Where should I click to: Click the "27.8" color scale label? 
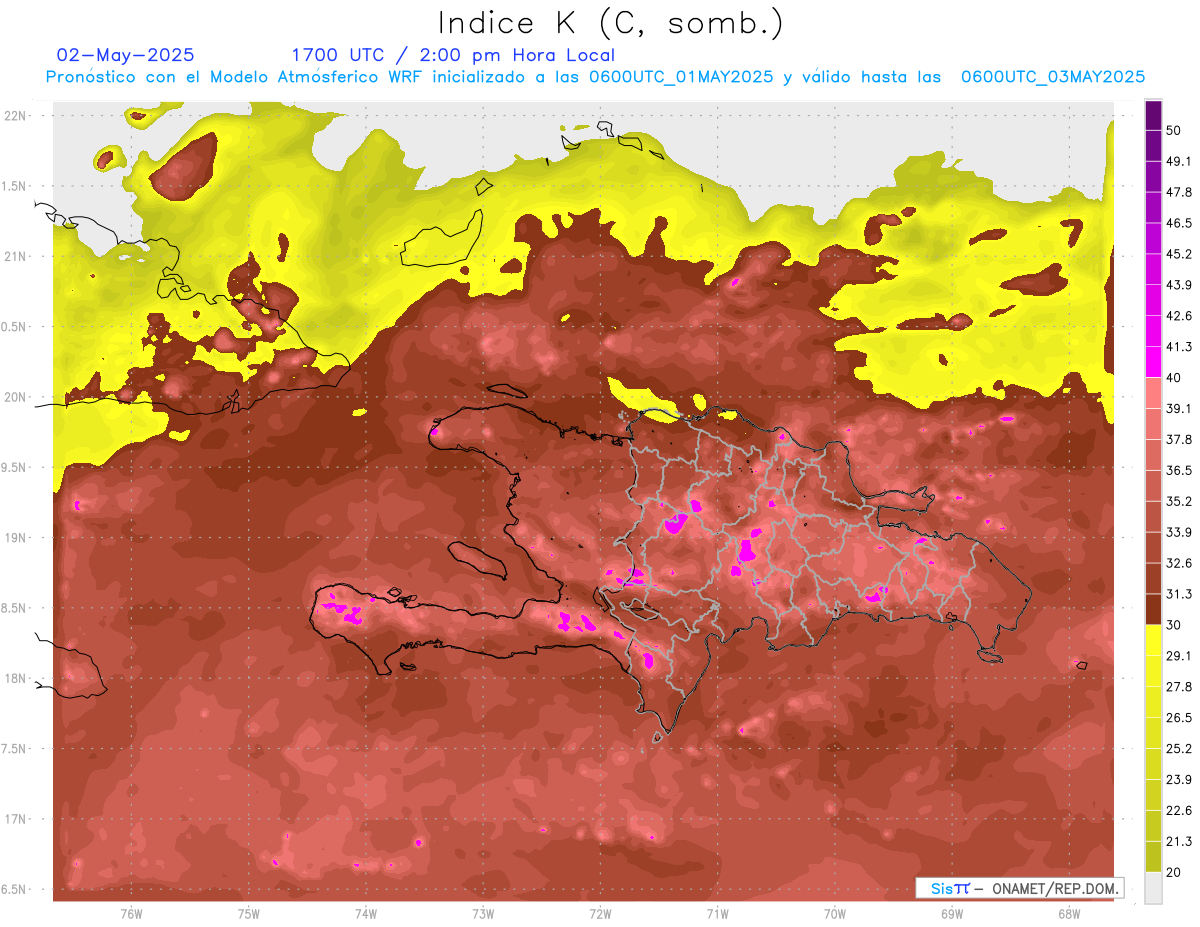coord(1179,686)
